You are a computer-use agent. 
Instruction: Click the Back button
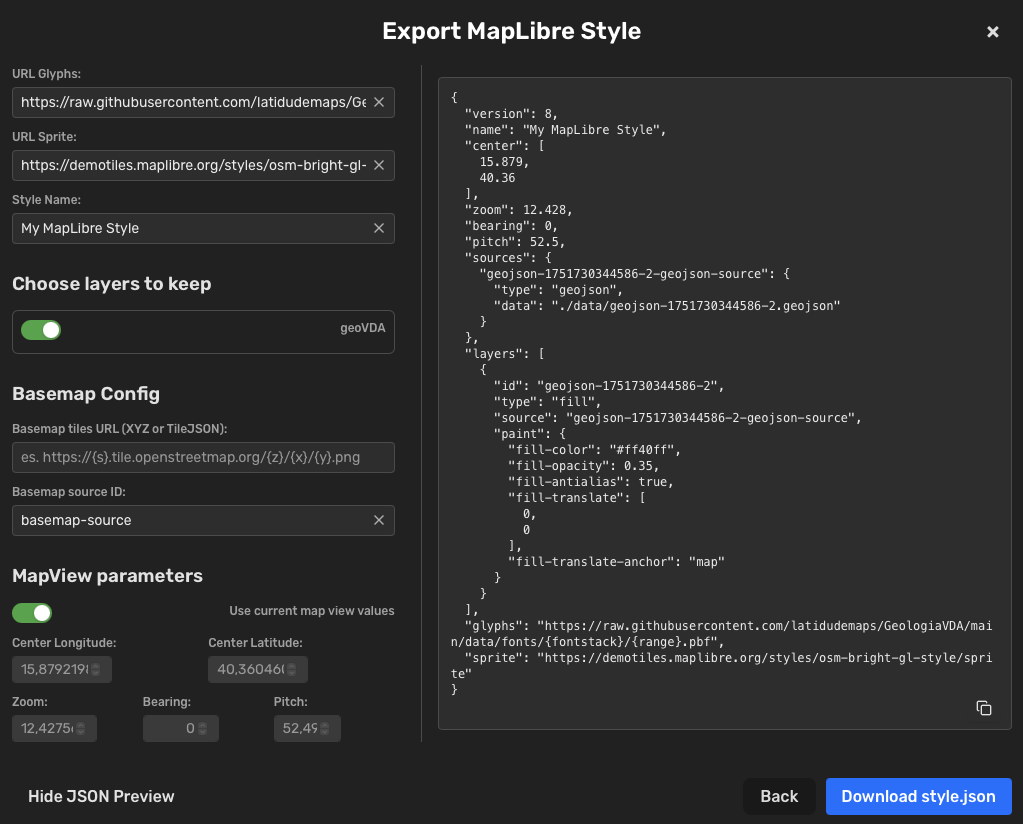click(x=779, y=796)
